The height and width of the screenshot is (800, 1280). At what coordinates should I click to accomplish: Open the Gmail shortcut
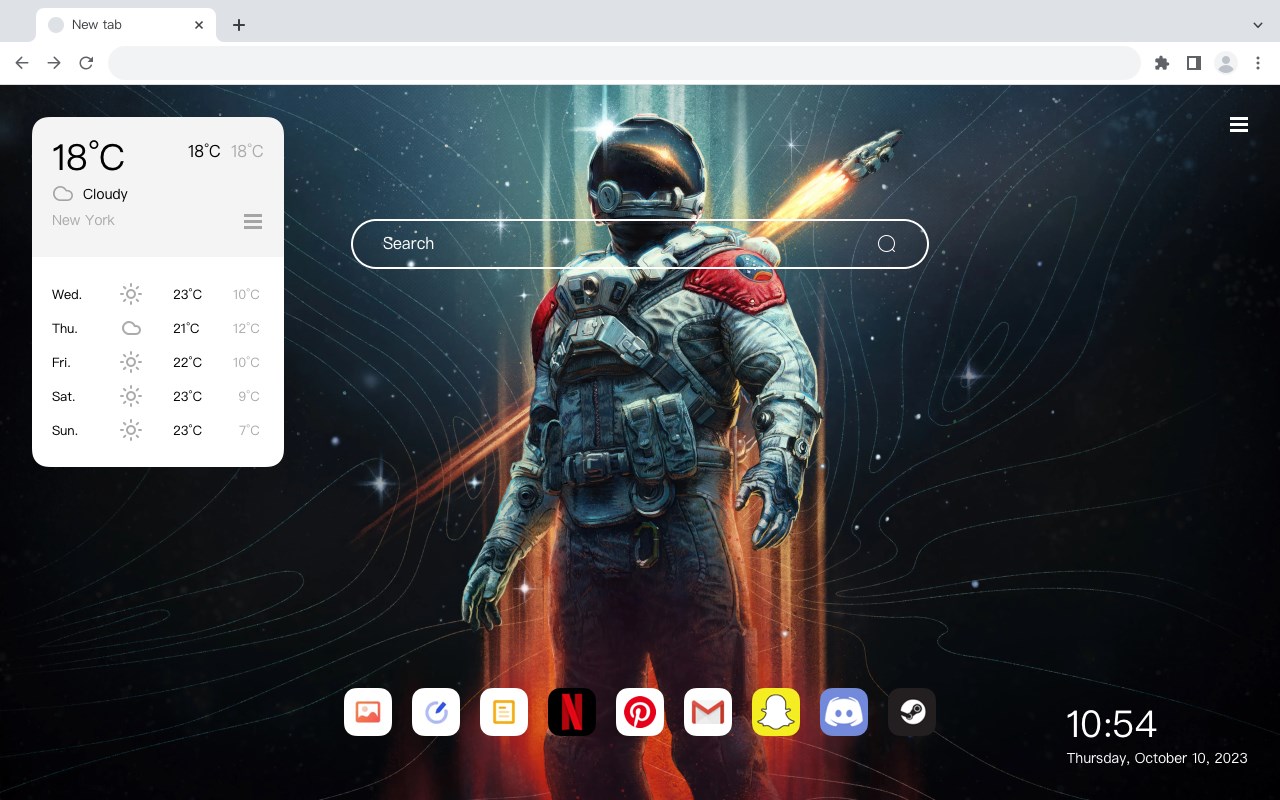[708, 712]
